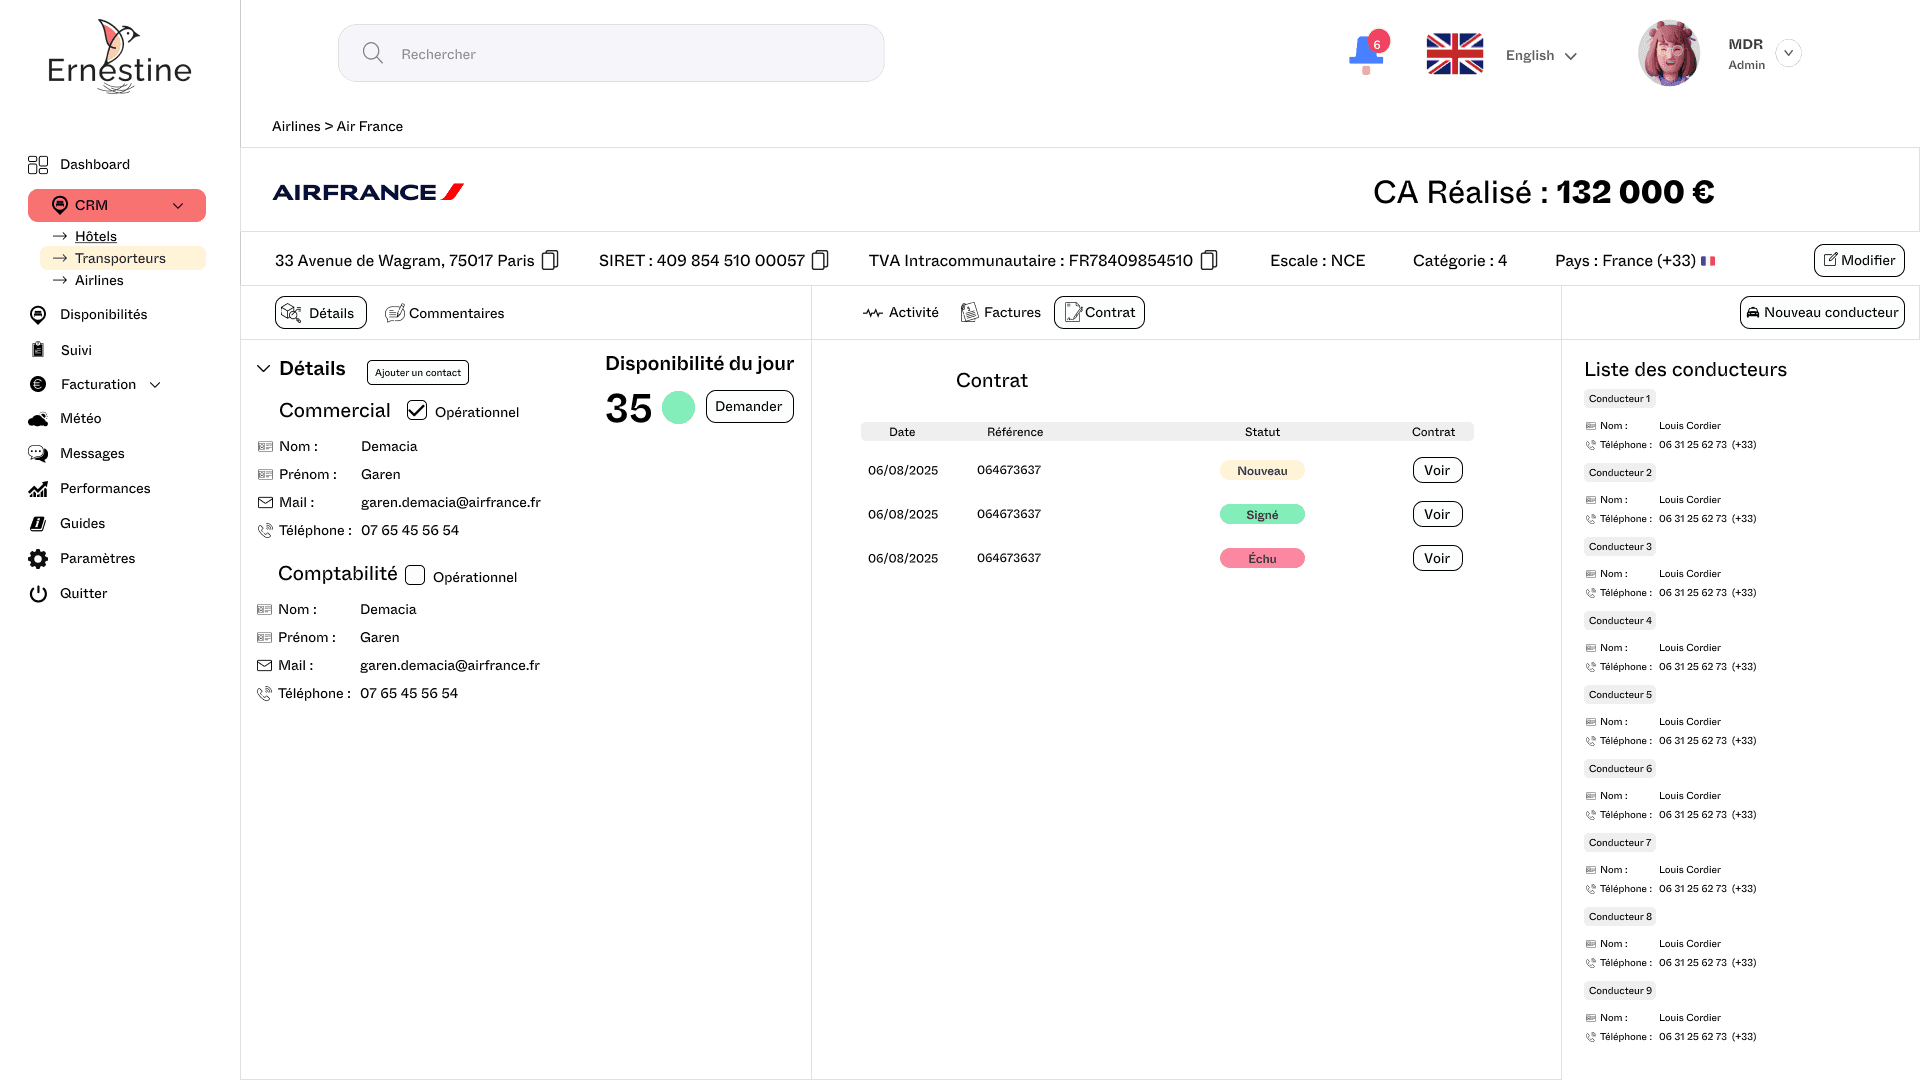The width and height of the screenshot is (1920, 1080).
Task: Open Météo from the sidebar
Action: 80,418
